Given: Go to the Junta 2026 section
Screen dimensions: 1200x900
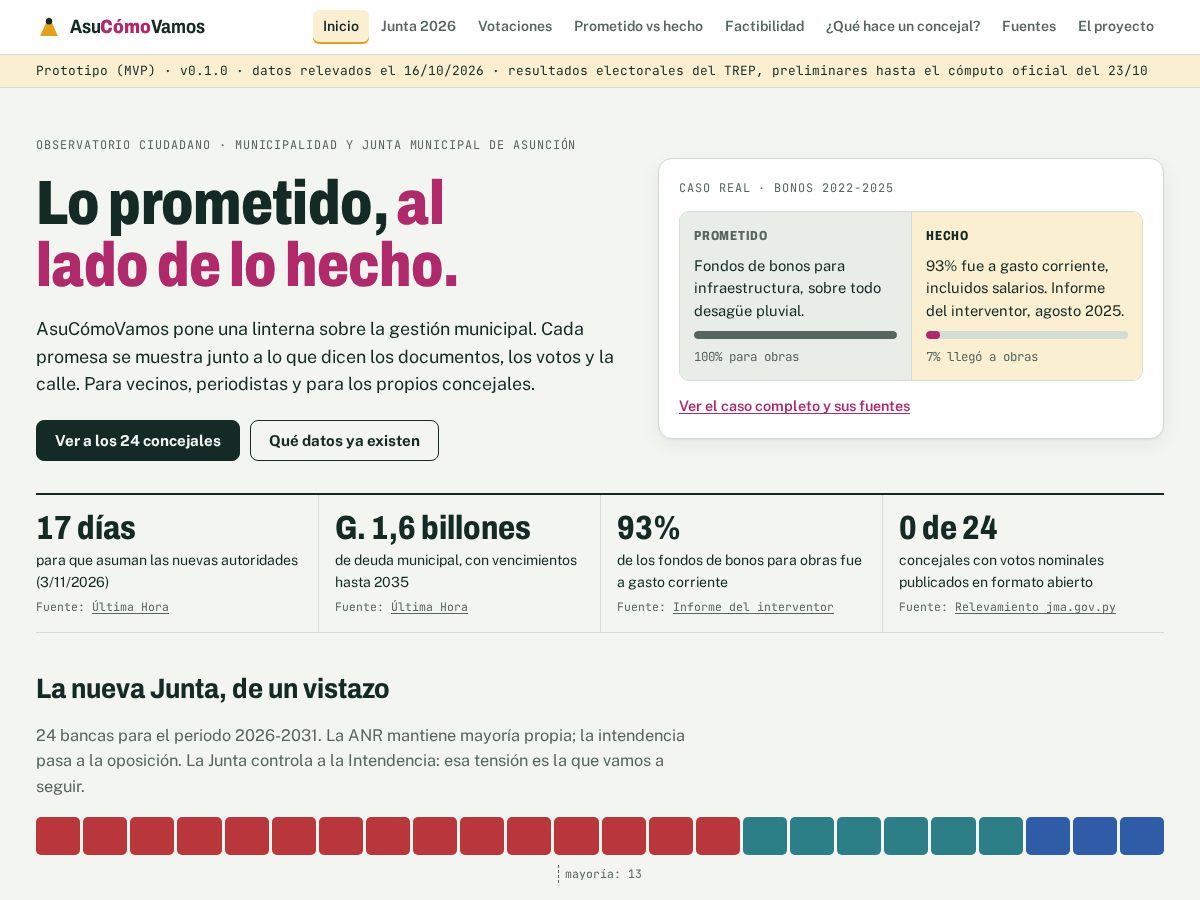Looking at the screenshot, I should click(x=418, y=26).
